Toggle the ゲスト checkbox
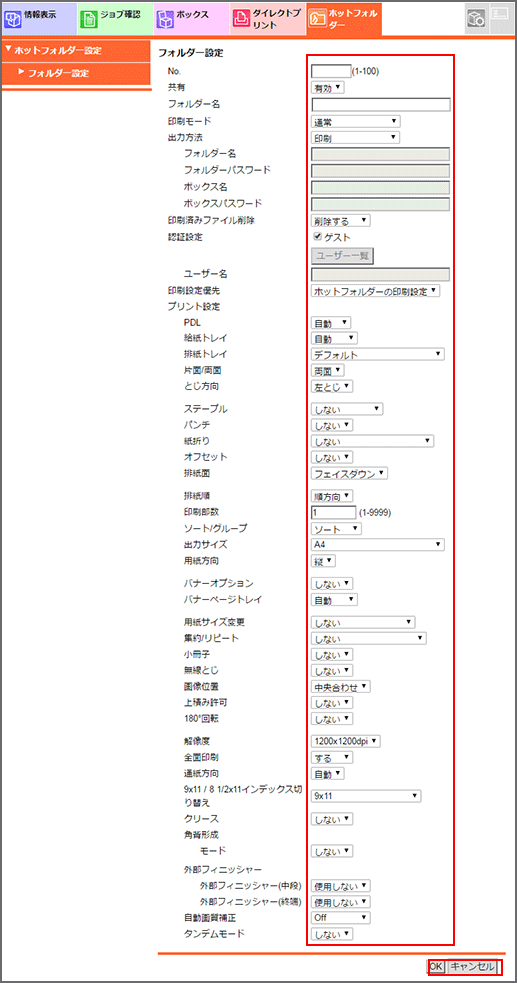The image size is (517, 983). point(317,237)
